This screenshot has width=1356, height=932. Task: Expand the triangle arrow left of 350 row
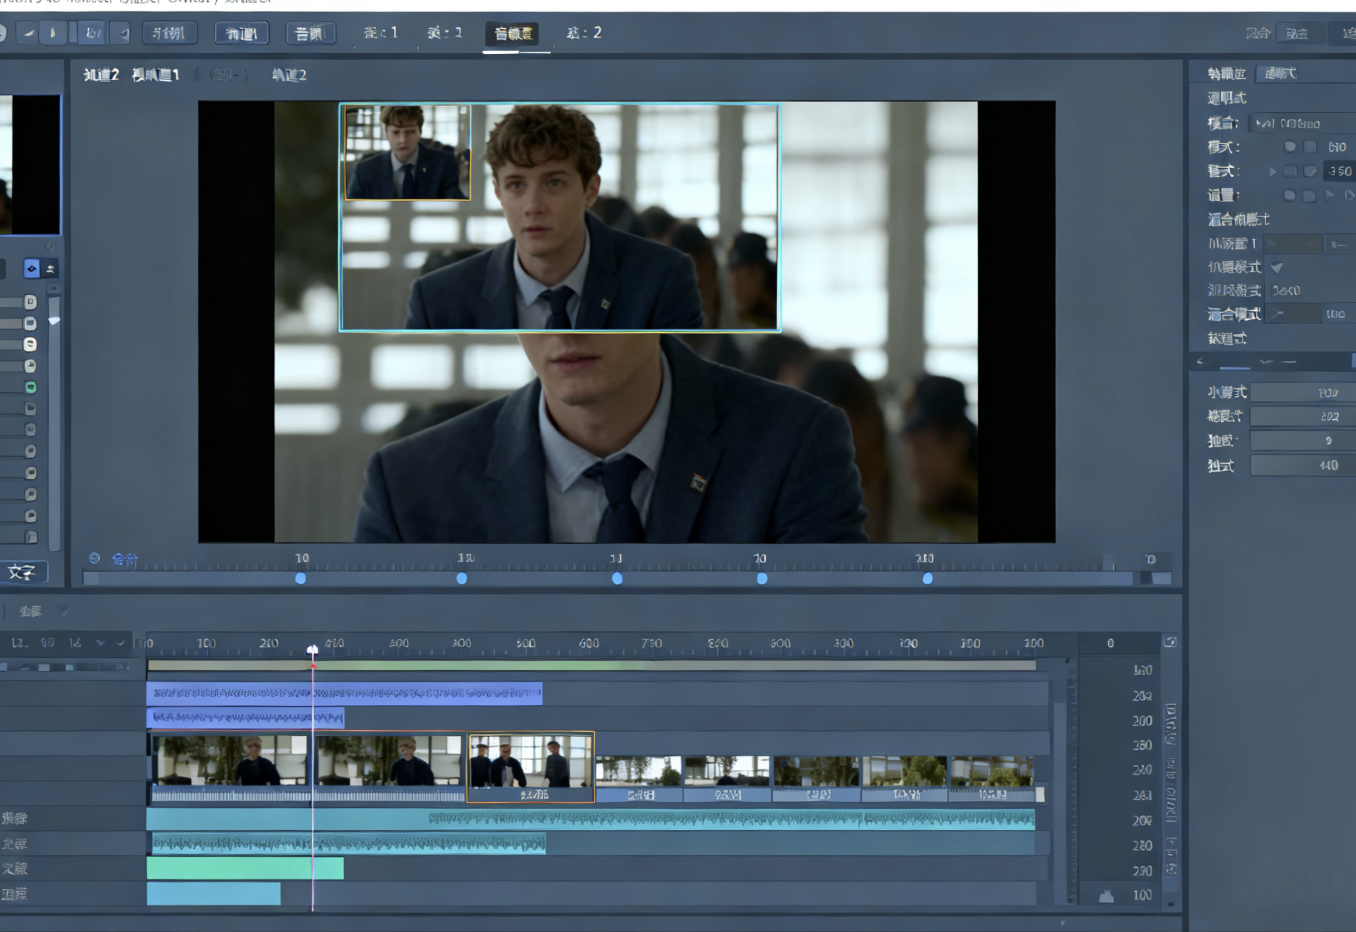1272,171
